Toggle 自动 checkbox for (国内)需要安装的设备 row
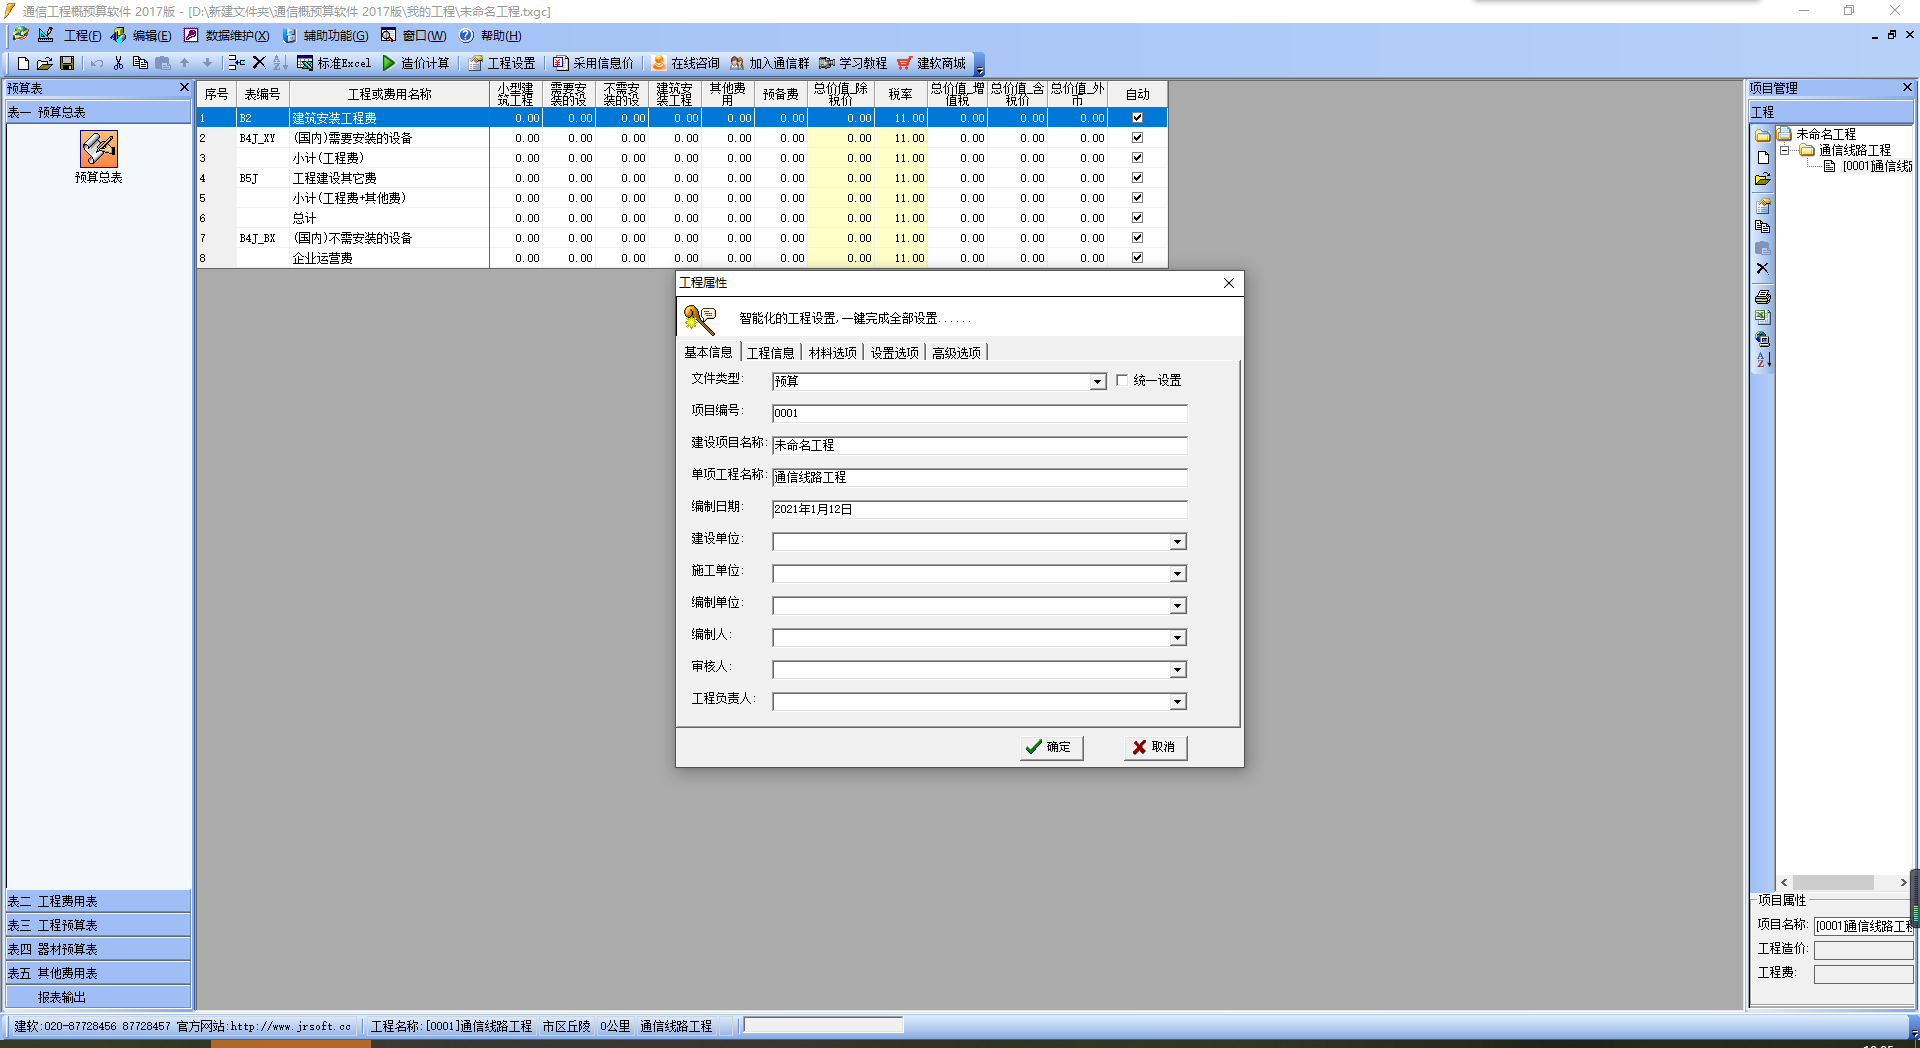This screenshot has width=1920, height=1048. 1137,138
